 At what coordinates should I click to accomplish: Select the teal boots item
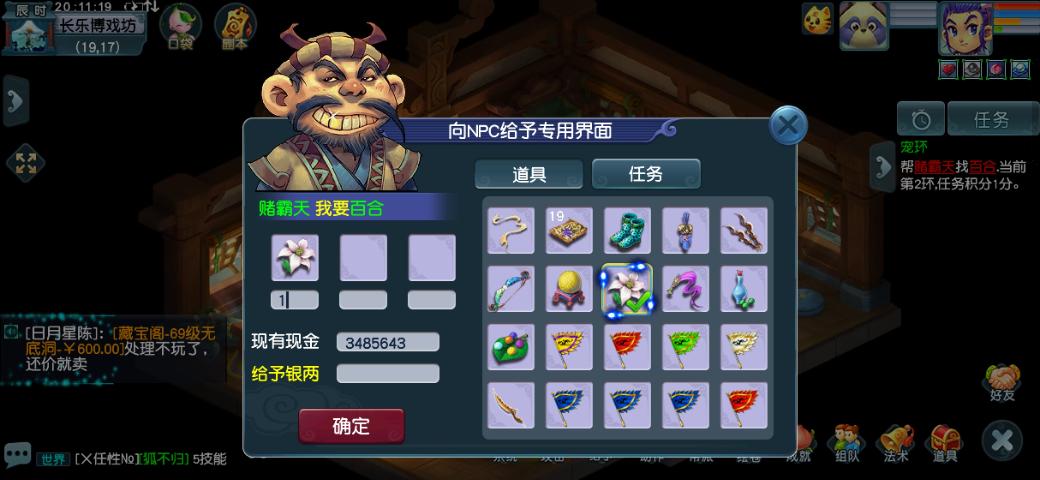(x=627, y=230)
